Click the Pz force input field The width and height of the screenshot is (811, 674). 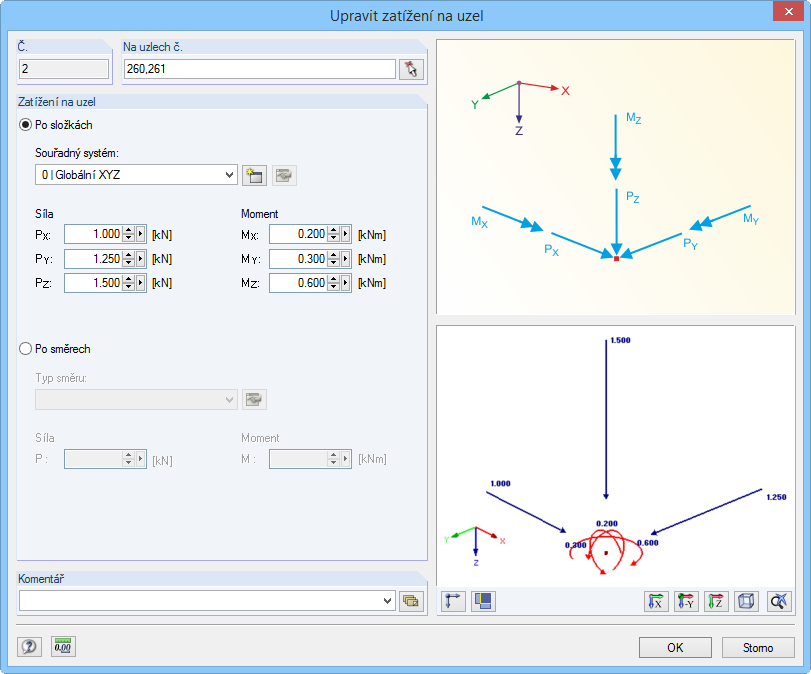click(x=94, y=283)
